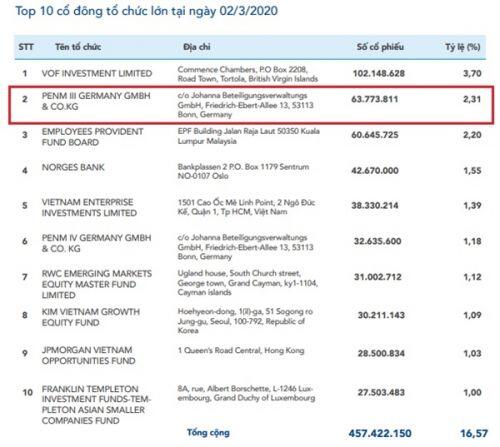Click PENM III GERMANY GMBH & CO.KG name

(x=96, y=101)
